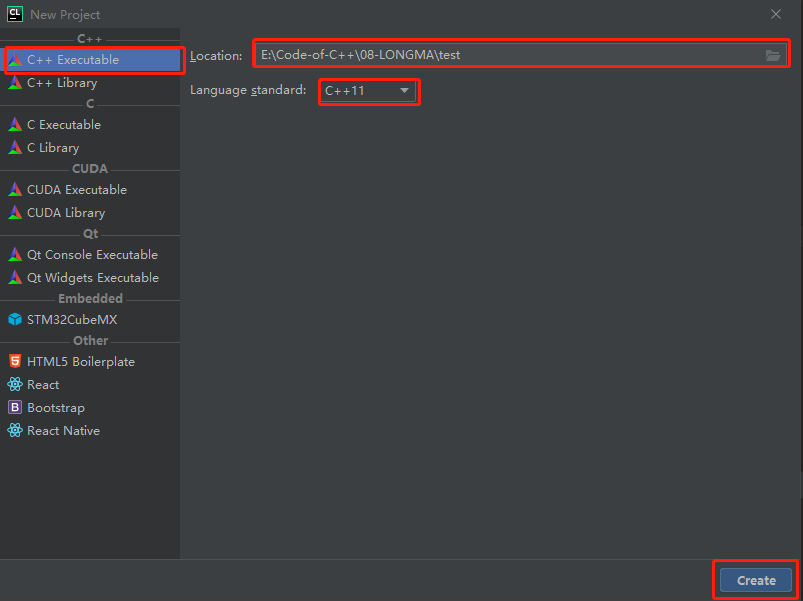Screen dimensions: 803x601
Task: Select React Native project type
Action: tap(90, 431)
